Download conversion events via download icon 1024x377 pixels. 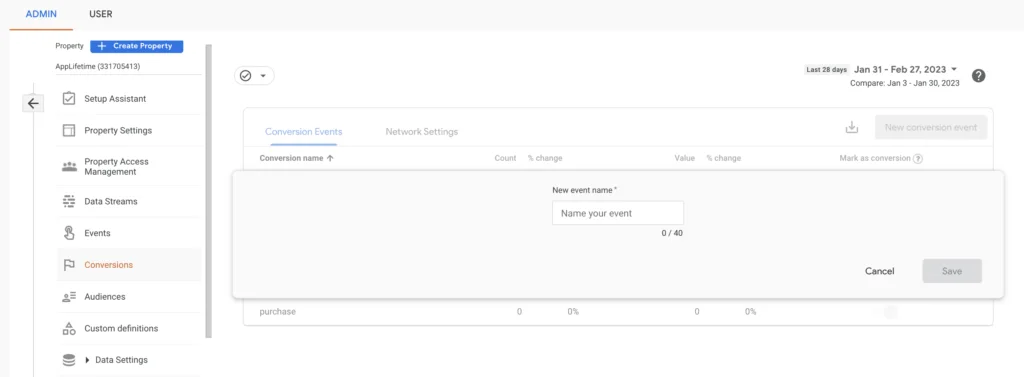852,127
